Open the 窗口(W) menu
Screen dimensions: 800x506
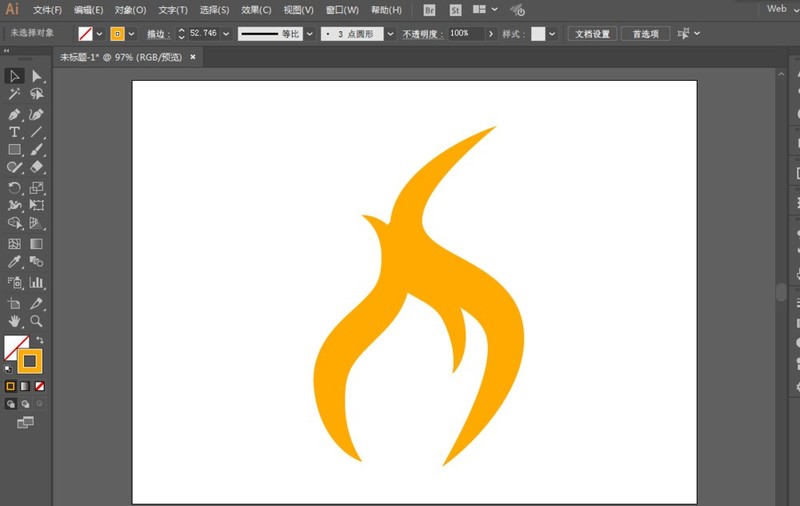[342, 10]
